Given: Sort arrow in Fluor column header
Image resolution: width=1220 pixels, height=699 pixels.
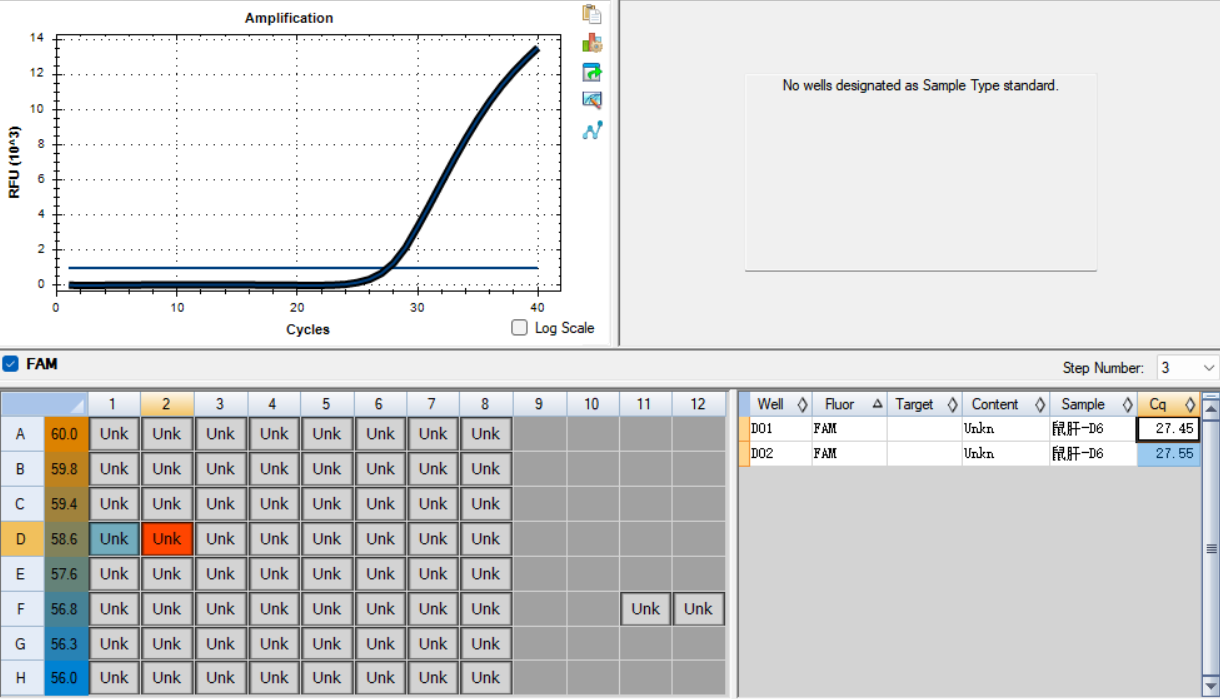Looking at the screenshot, I should click(x=877, y=404).
